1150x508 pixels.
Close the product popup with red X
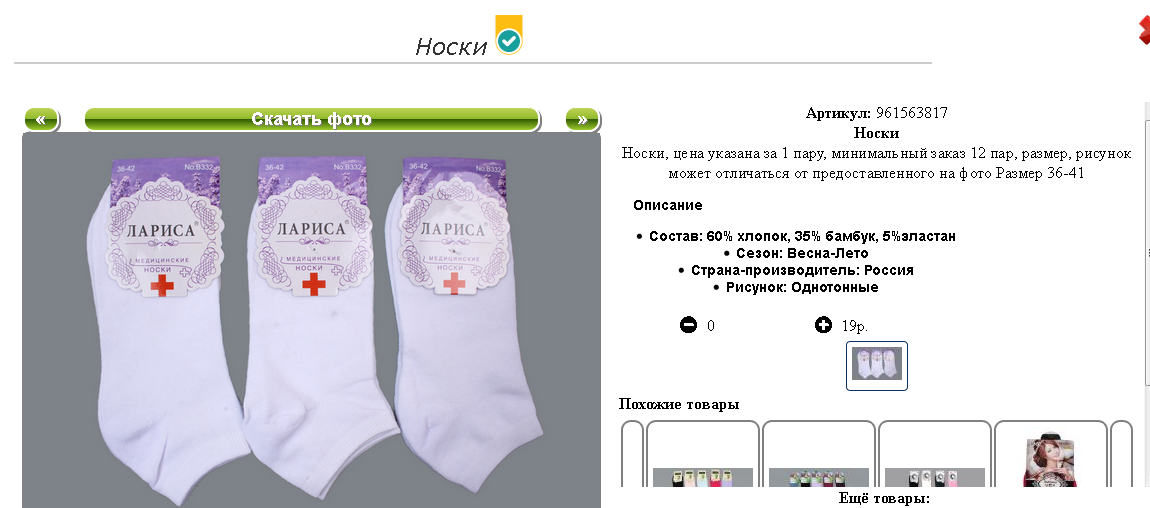coord(1143,29)
